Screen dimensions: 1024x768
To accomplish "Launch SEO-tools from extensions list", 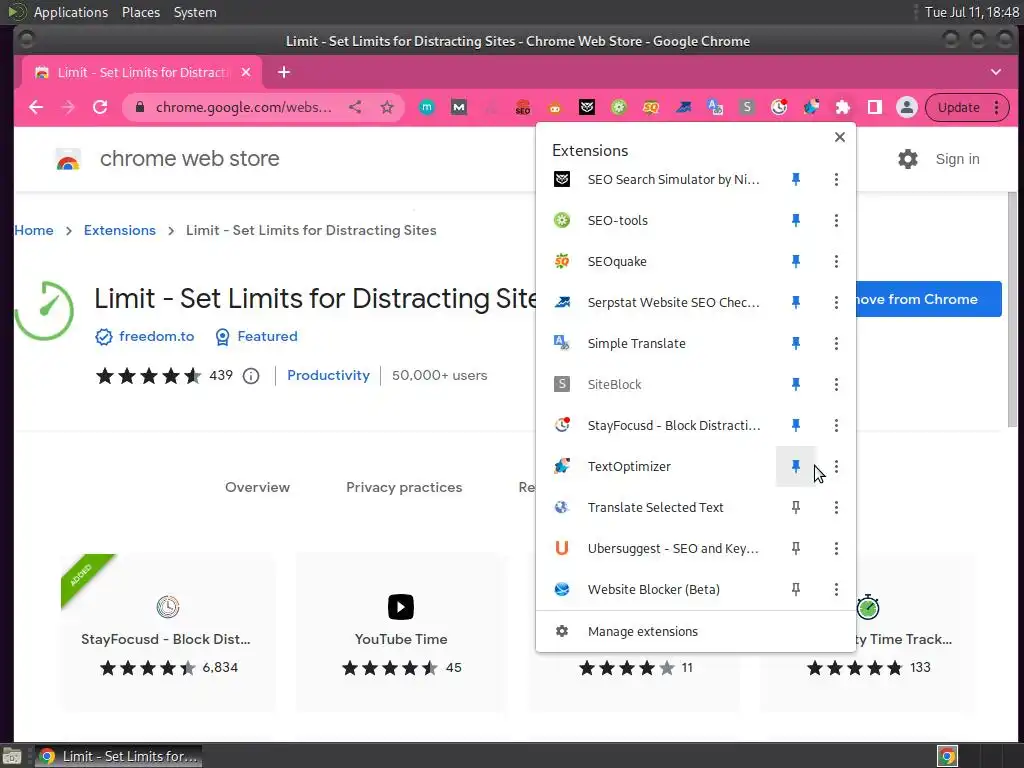I will pyautogui.click(x=656, y=220).
